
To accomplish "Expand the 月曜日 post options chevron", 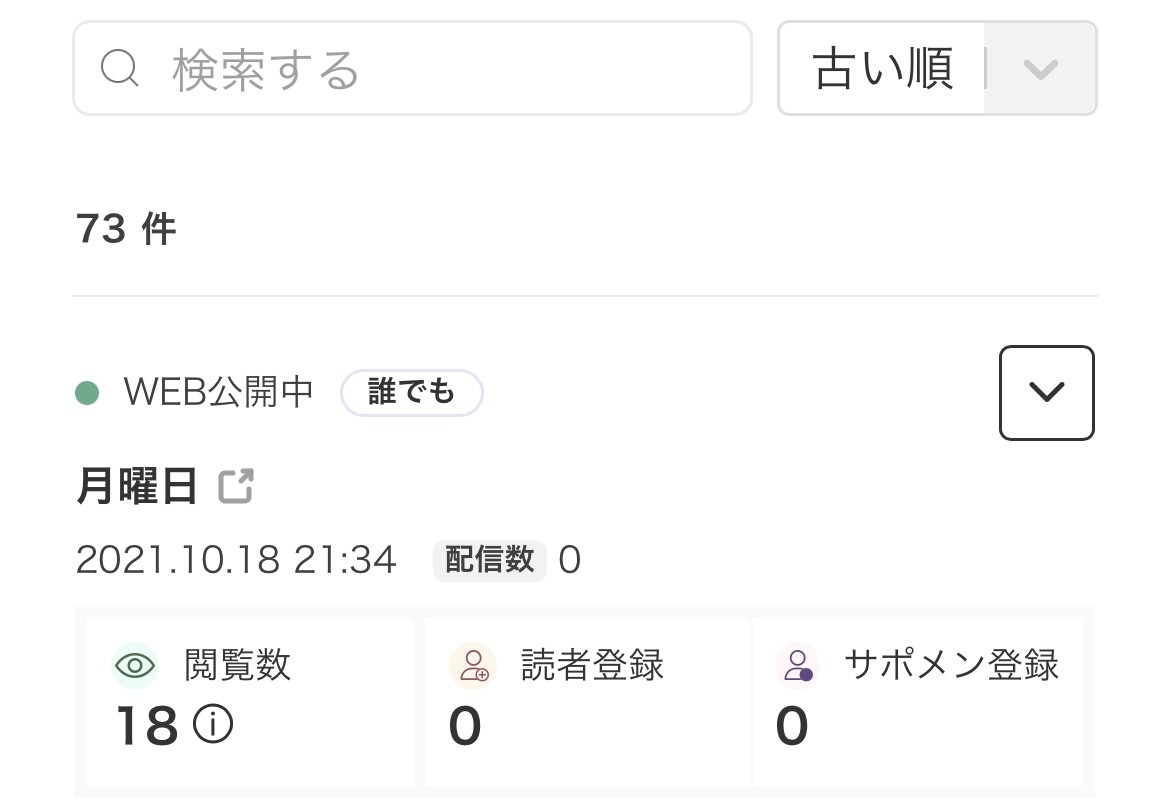I will (x=1046, y=393).
